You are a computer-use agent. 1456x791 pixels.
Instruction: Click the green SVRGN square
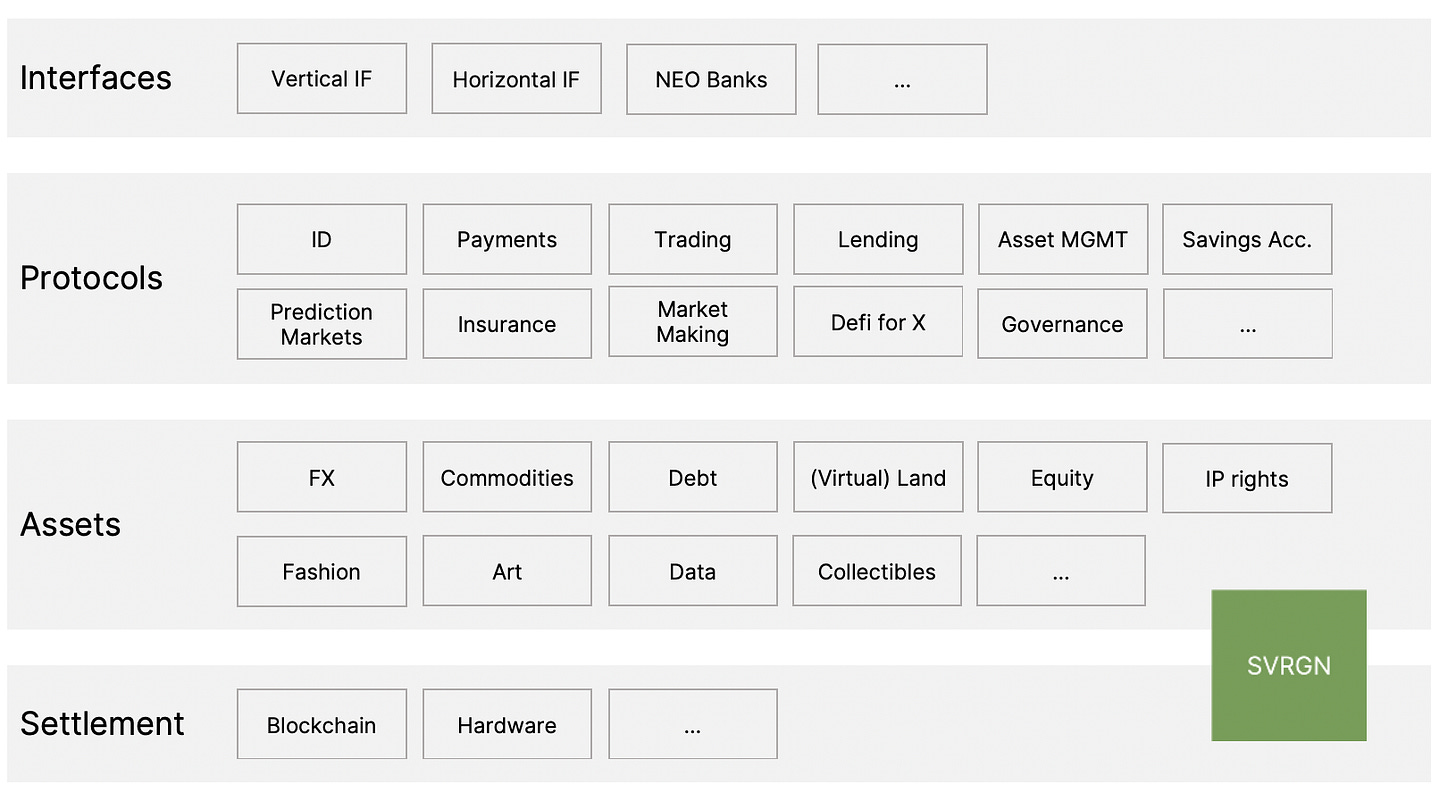point(1288,665)
